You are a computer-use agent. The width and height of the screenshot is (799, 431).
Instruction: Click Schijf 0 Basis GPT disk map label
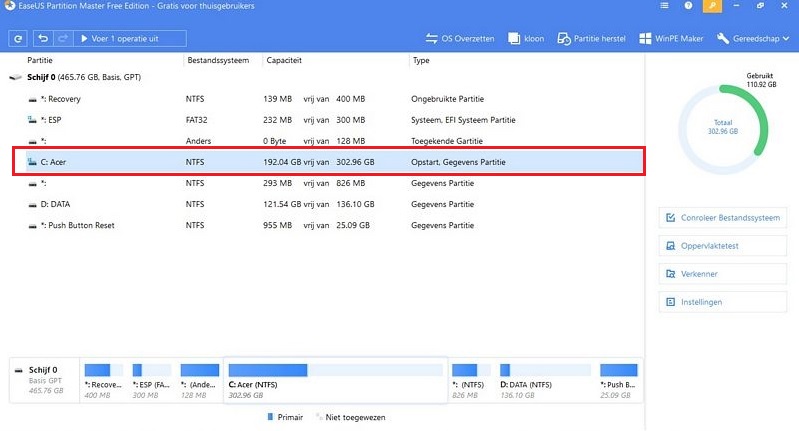[44, 380]
